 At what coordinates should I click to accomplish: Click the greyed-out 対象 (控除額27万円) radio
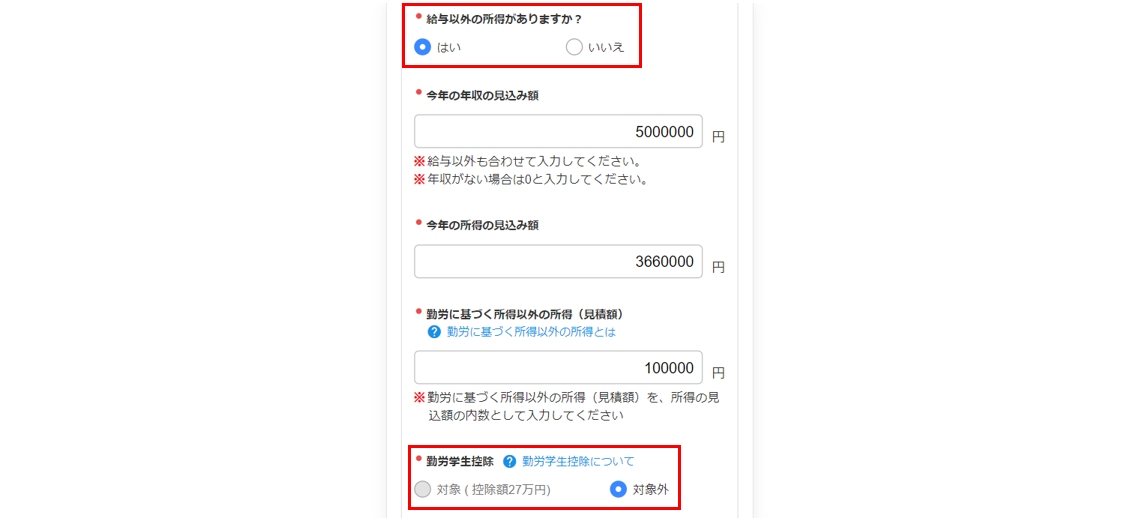click(x=423, y=489)
